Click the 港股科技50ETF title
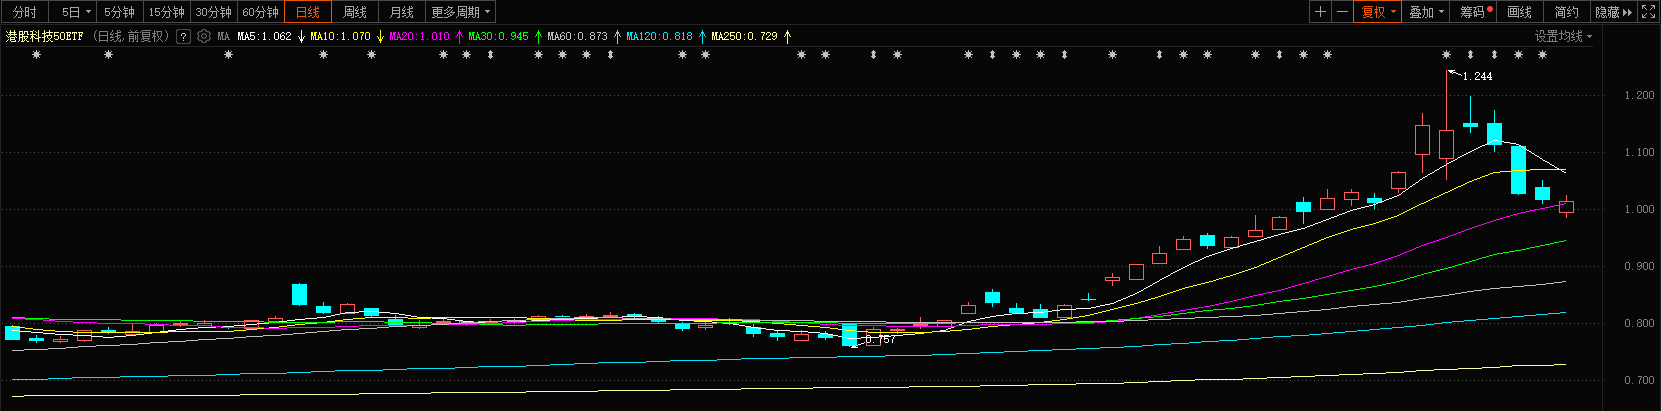 45,36
